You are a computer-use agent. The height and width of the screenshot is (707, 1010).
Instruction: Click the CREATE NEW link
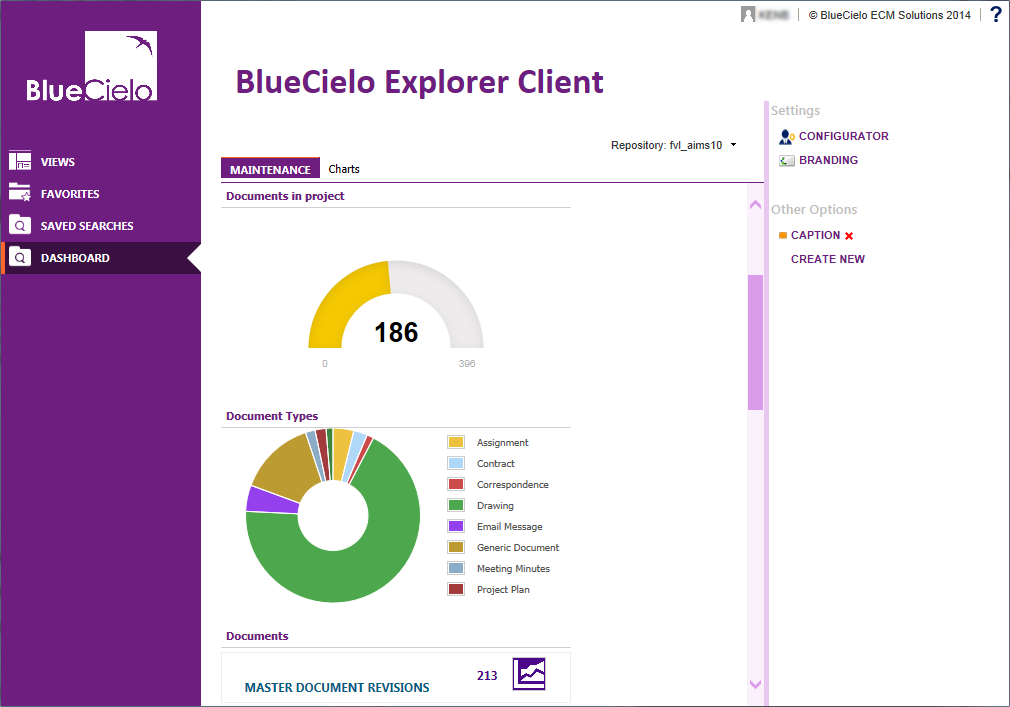pyautogui.click(x=828, y=259)
